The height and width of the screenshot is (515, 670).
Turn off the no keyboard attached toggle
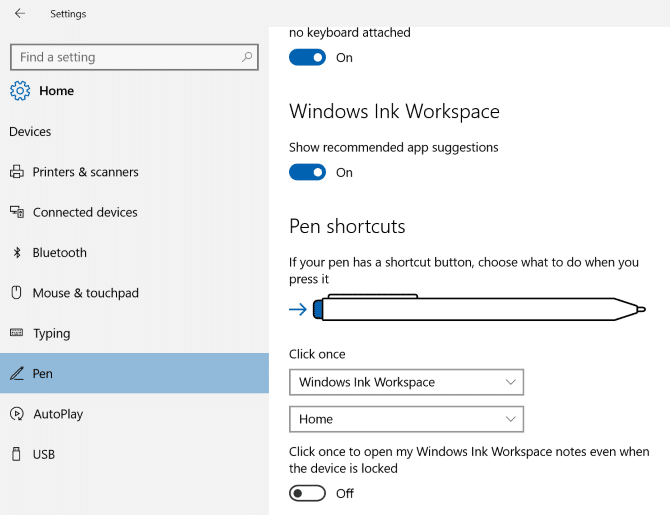click(x=307, y=57)
